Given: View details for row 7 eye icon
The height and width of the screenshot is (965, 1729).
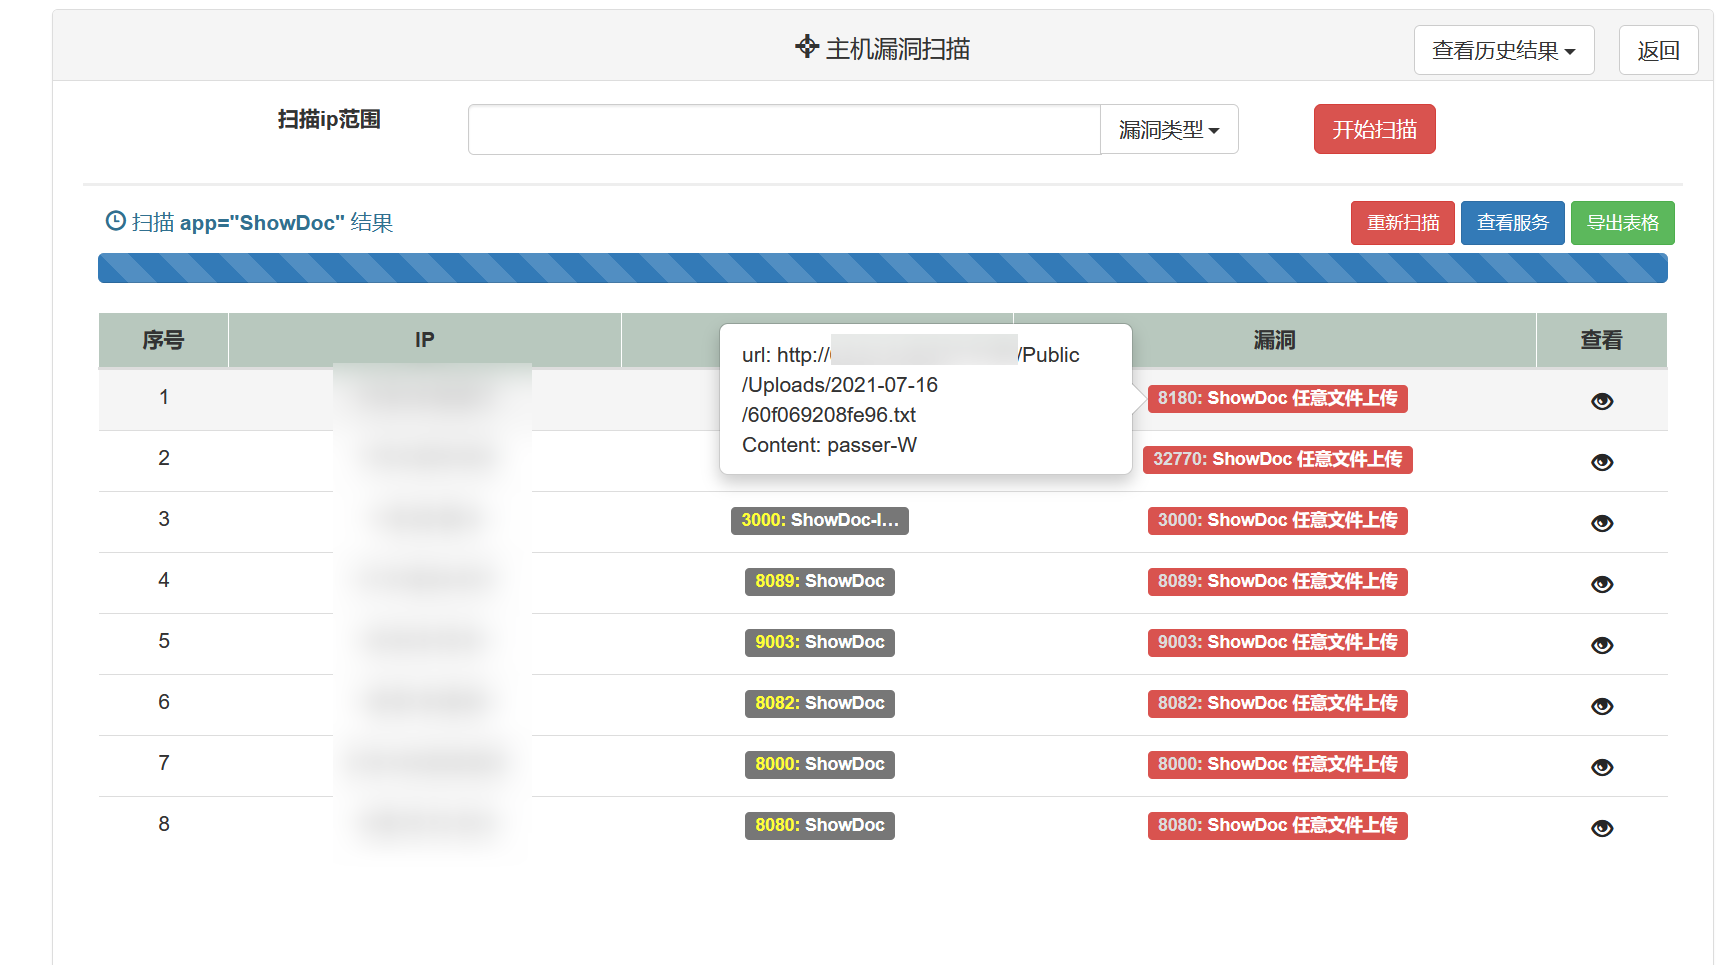Looking at the screenshot, I should (x=1602, y=767).
